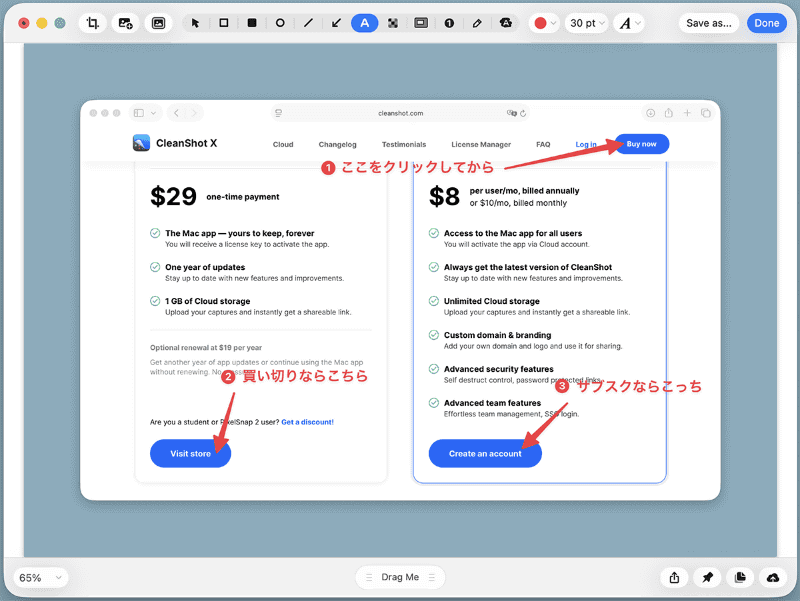The width and height of the screenshot is (800, 601).
Task: Click the $8 price text
Action: pos(444,196)
